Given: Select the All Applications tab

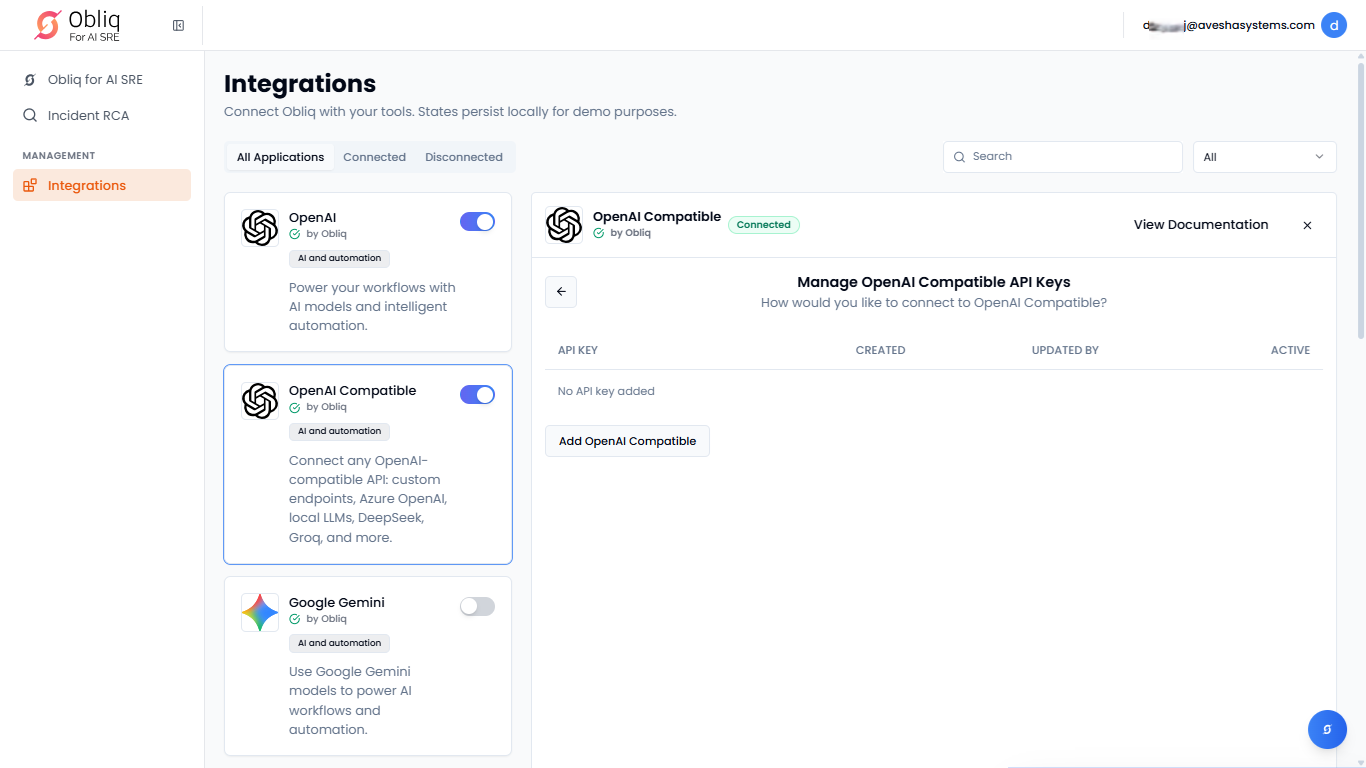Looking at the screenshot, I should (280, 157).
